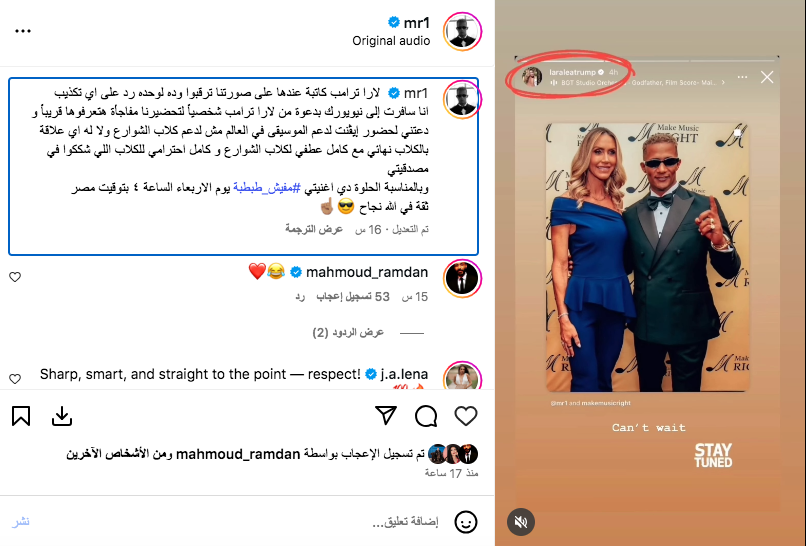
Task: Open the emoji picker smiley icon
Action: (x=466, y=522)
